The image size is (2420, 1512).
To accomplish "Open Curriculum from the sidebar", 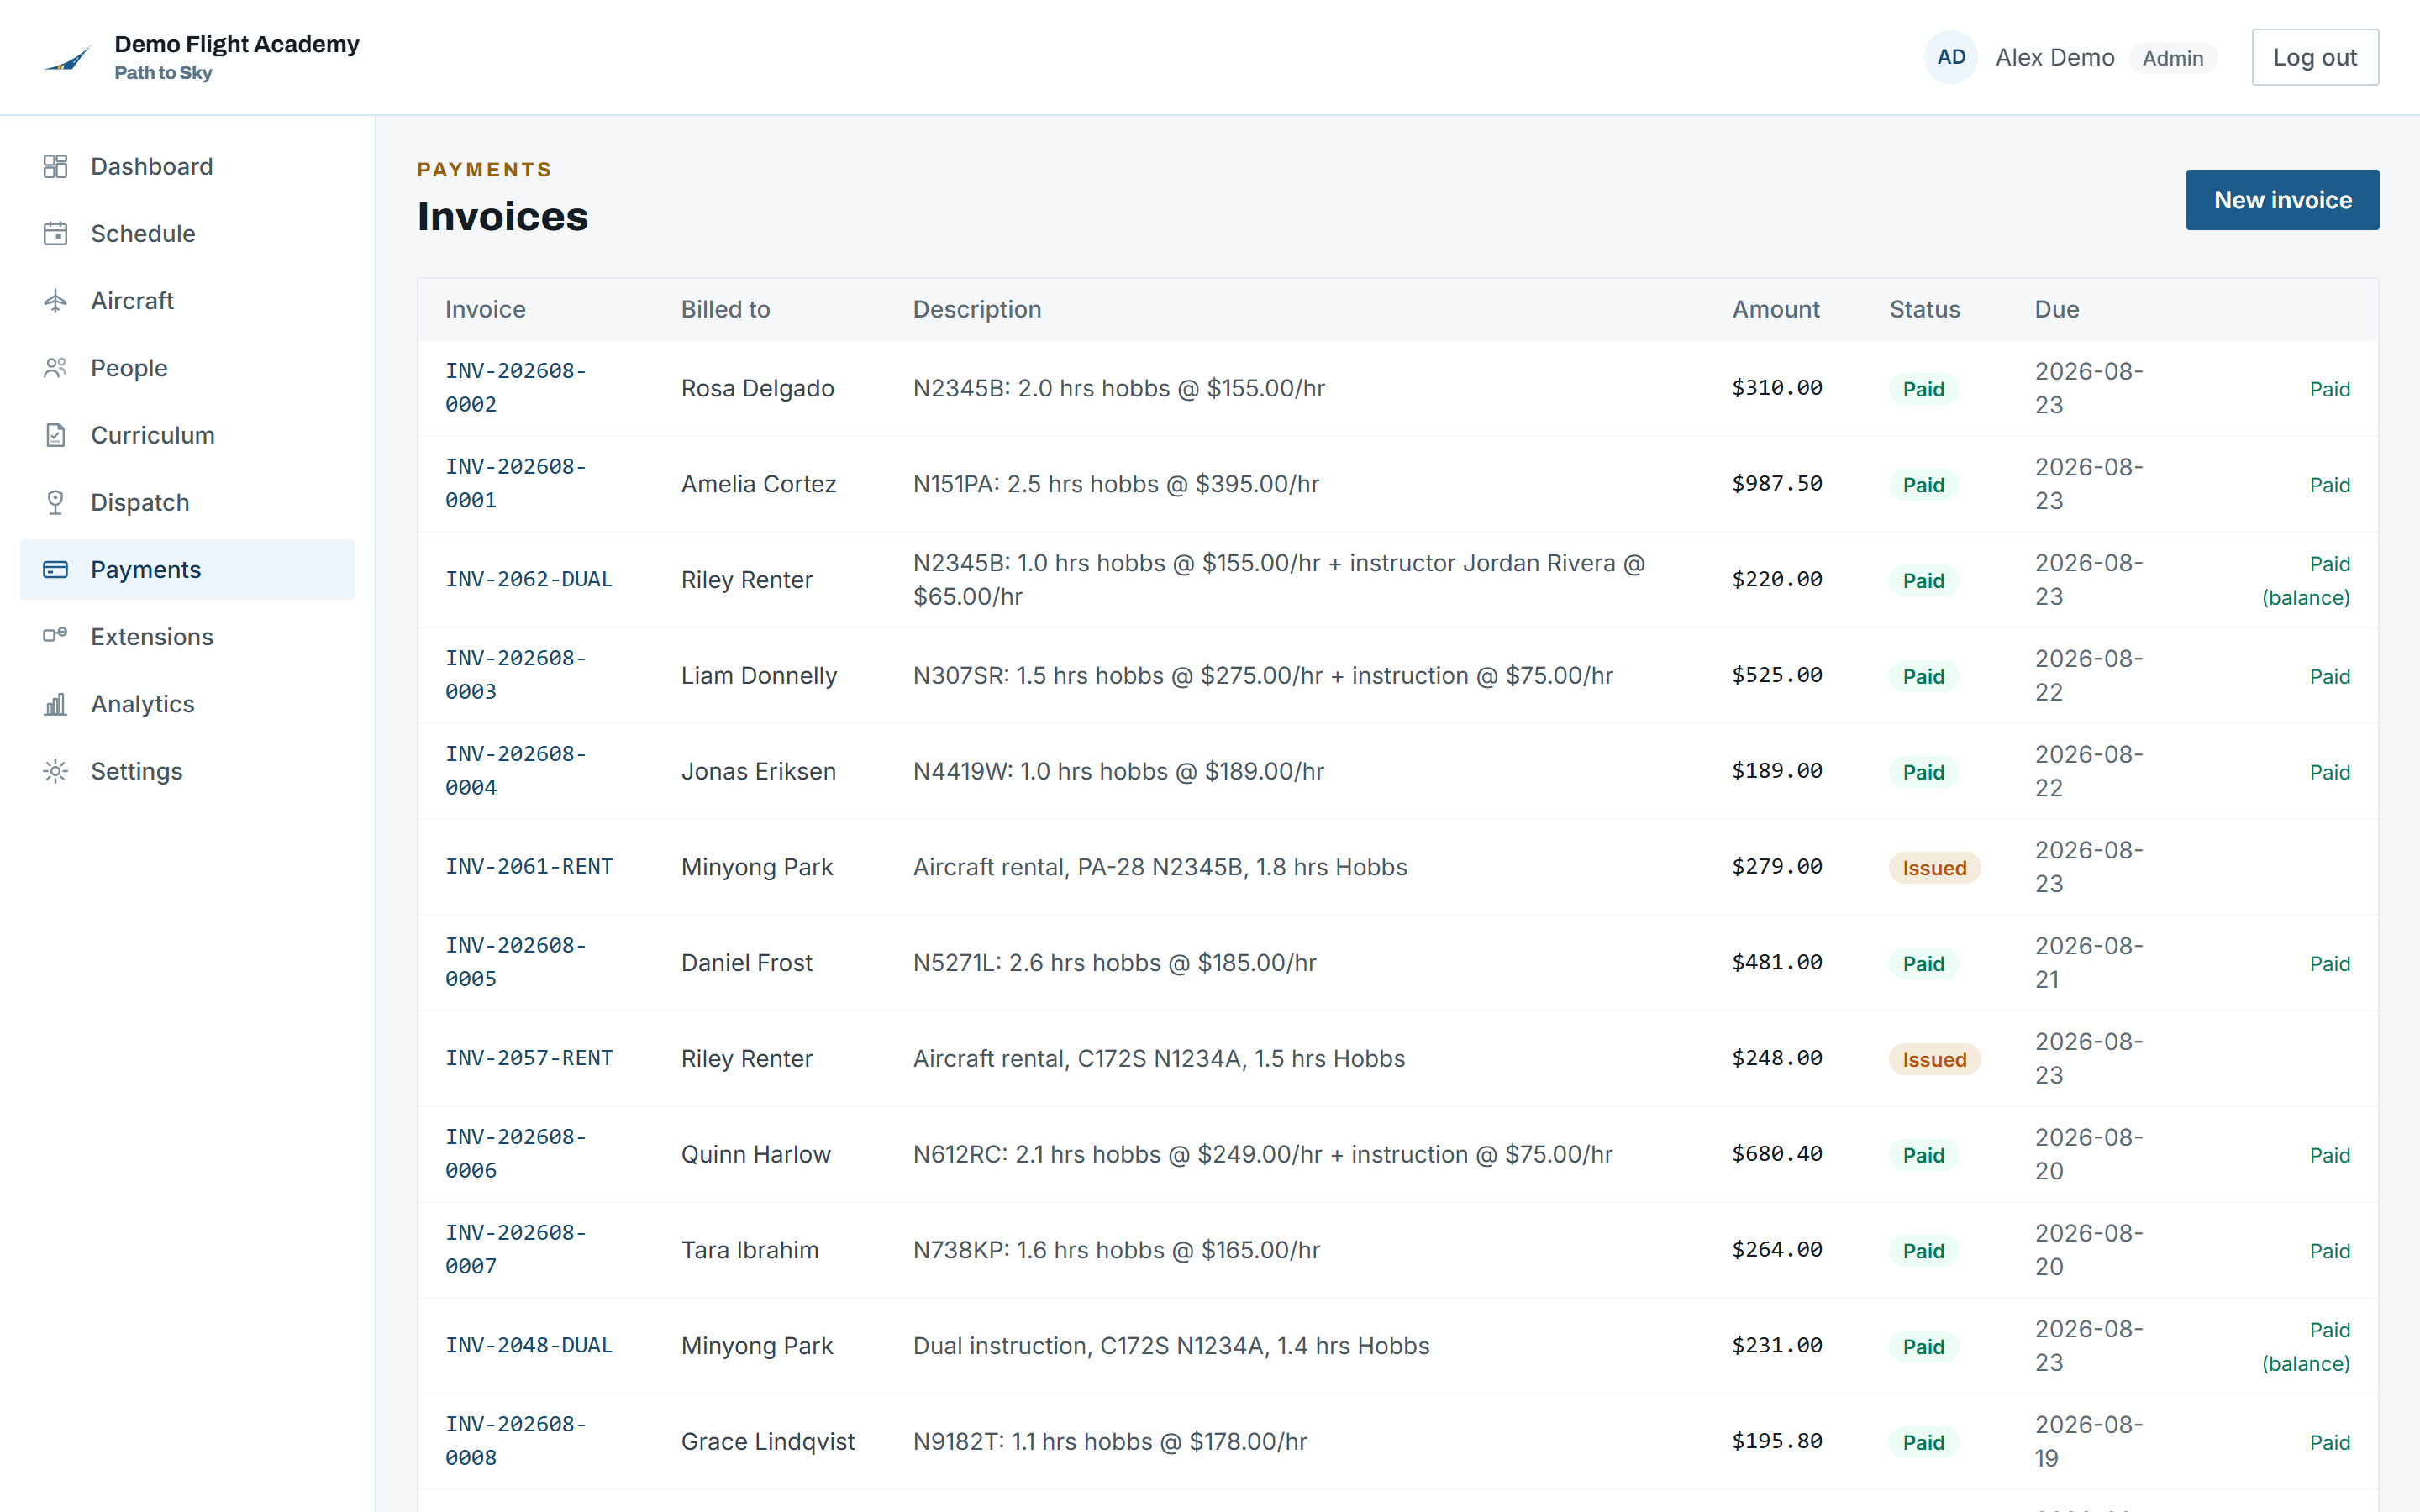I will [187, 435].
